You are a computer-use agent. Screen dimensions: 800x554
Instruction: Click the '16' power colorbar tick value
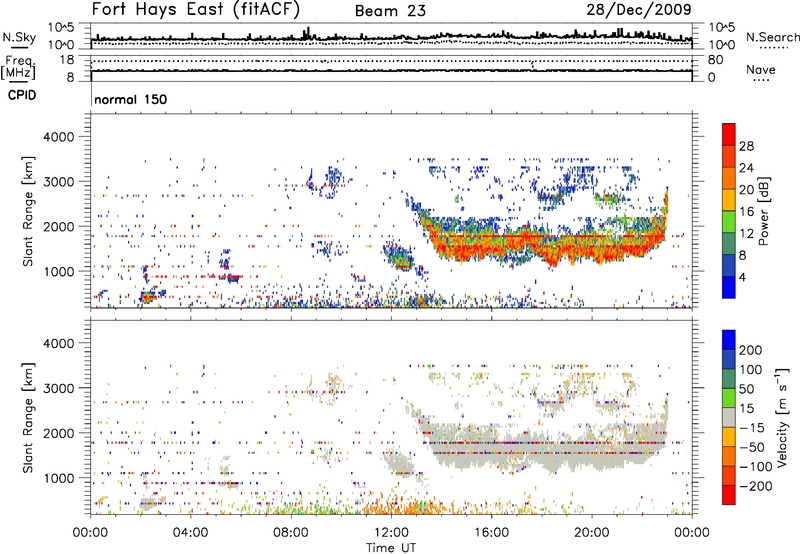coord(746,212)
